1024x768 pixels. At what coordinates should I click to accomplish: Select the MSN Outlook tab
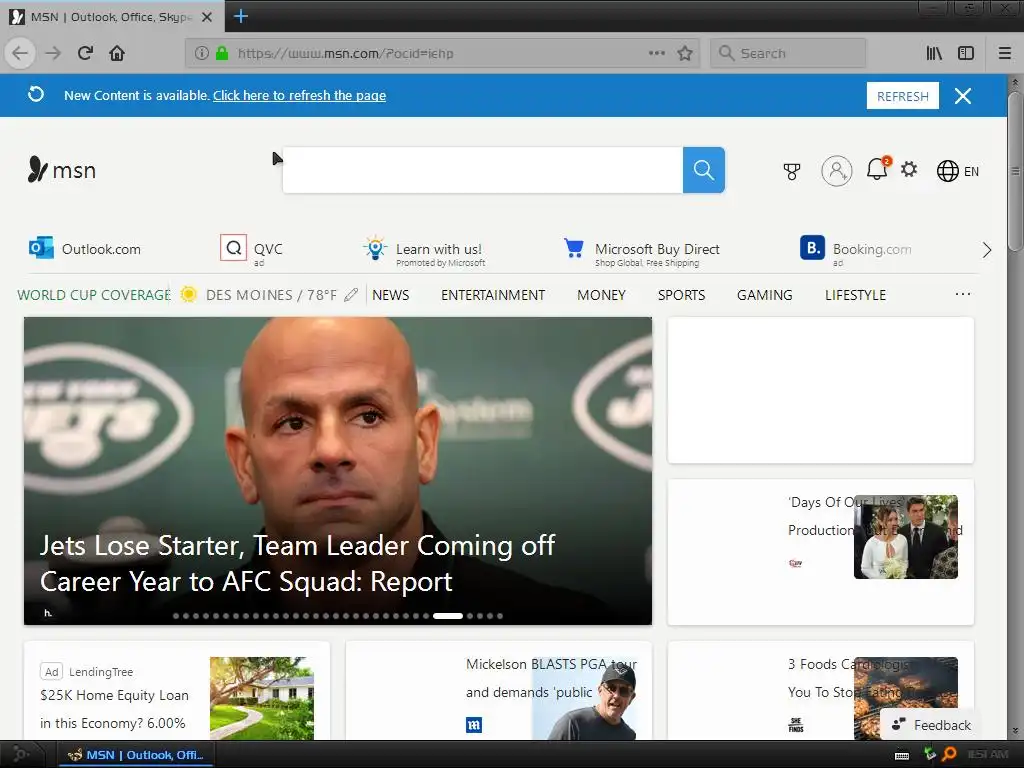pyautogui.click(x=111, y=17)
